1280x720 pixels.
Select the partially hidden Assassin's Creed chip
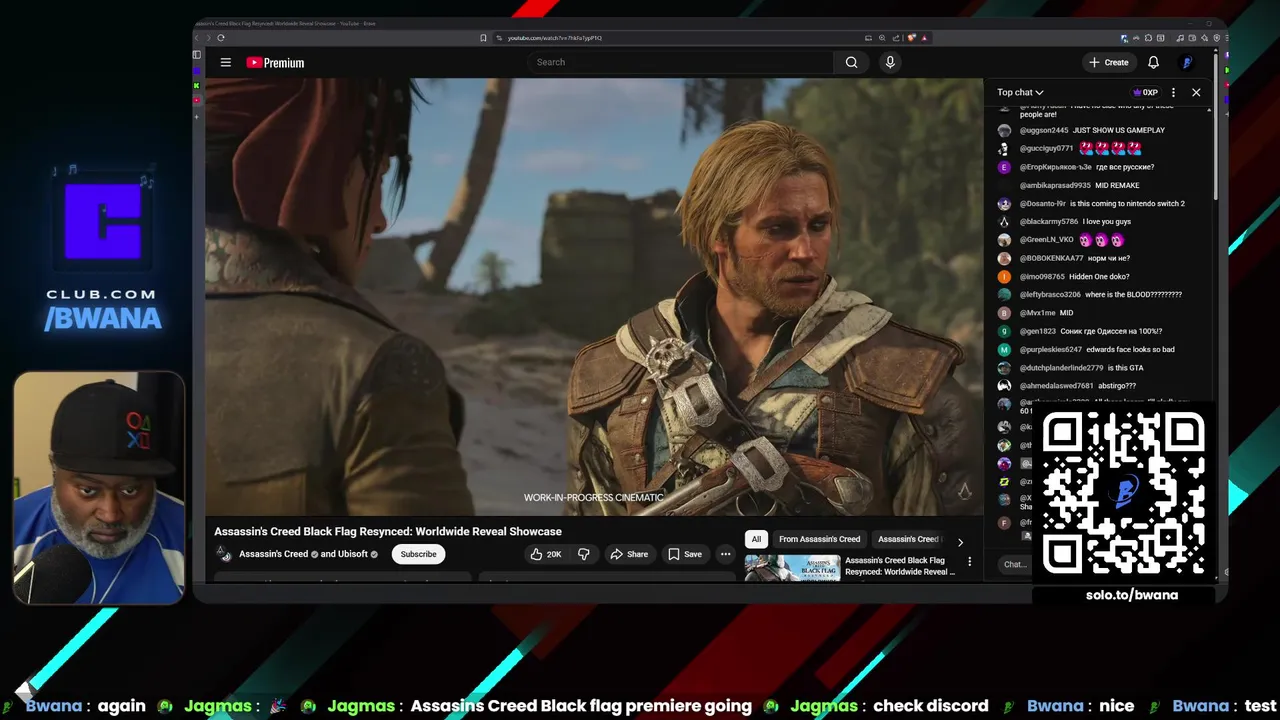[x=908, y=539]
